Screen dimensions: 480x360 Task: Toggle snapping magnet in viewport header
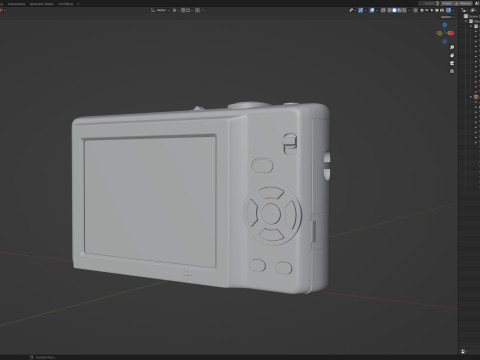183,10
